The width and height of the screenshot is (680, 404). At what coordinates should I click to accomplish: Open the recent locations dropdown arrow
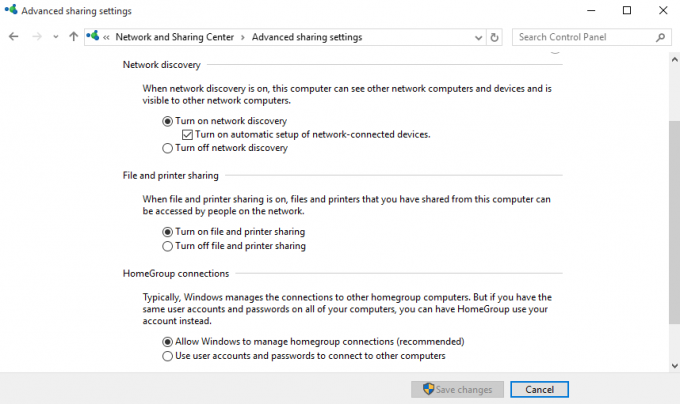[56, 37]
